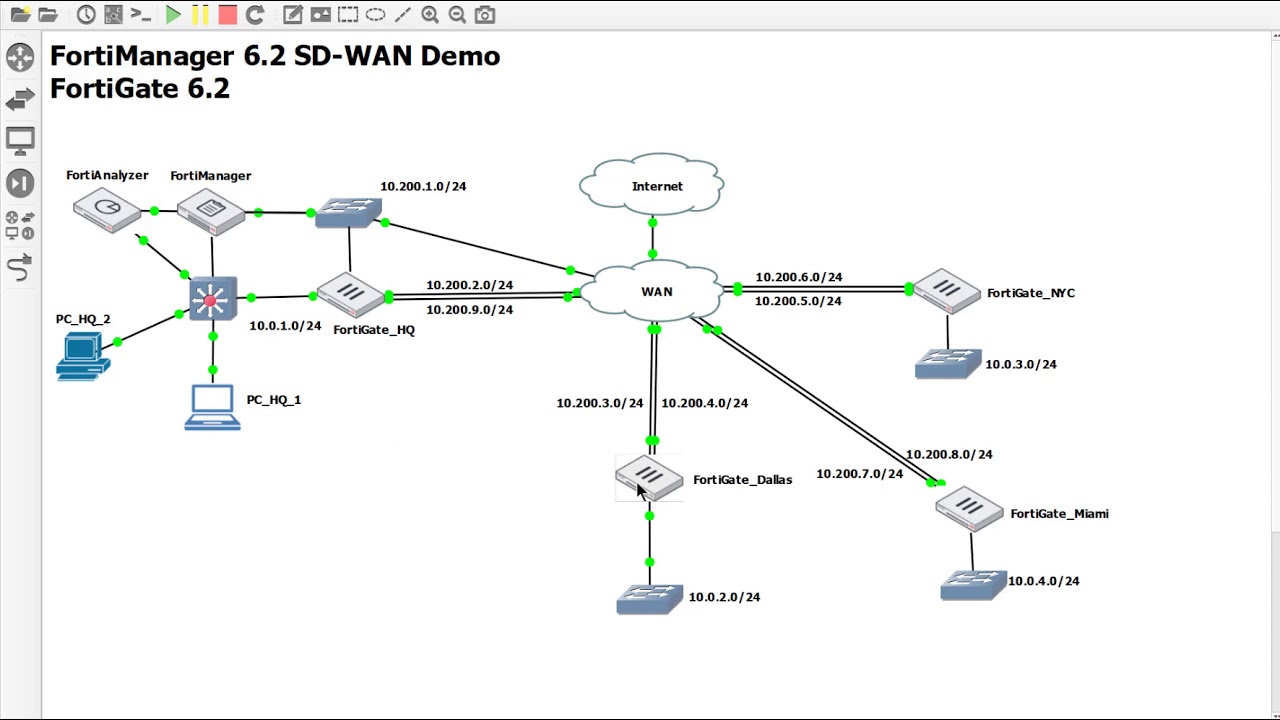Click the 10.200.2.0/24 link label
Screen dimensions: 1280x720
click(469, 285)
